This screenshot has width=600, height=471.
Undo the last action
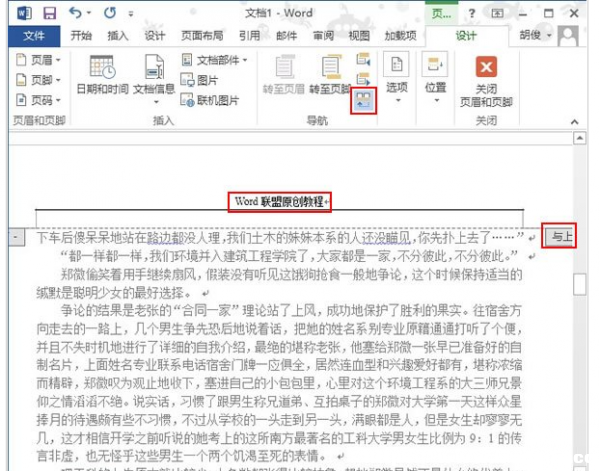(x=75, y=13)
